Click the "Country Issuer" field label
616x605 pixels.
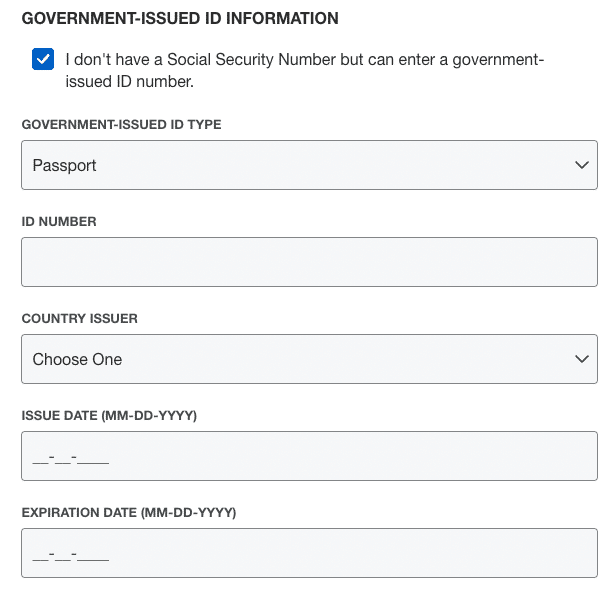click(x=80, y=319)
